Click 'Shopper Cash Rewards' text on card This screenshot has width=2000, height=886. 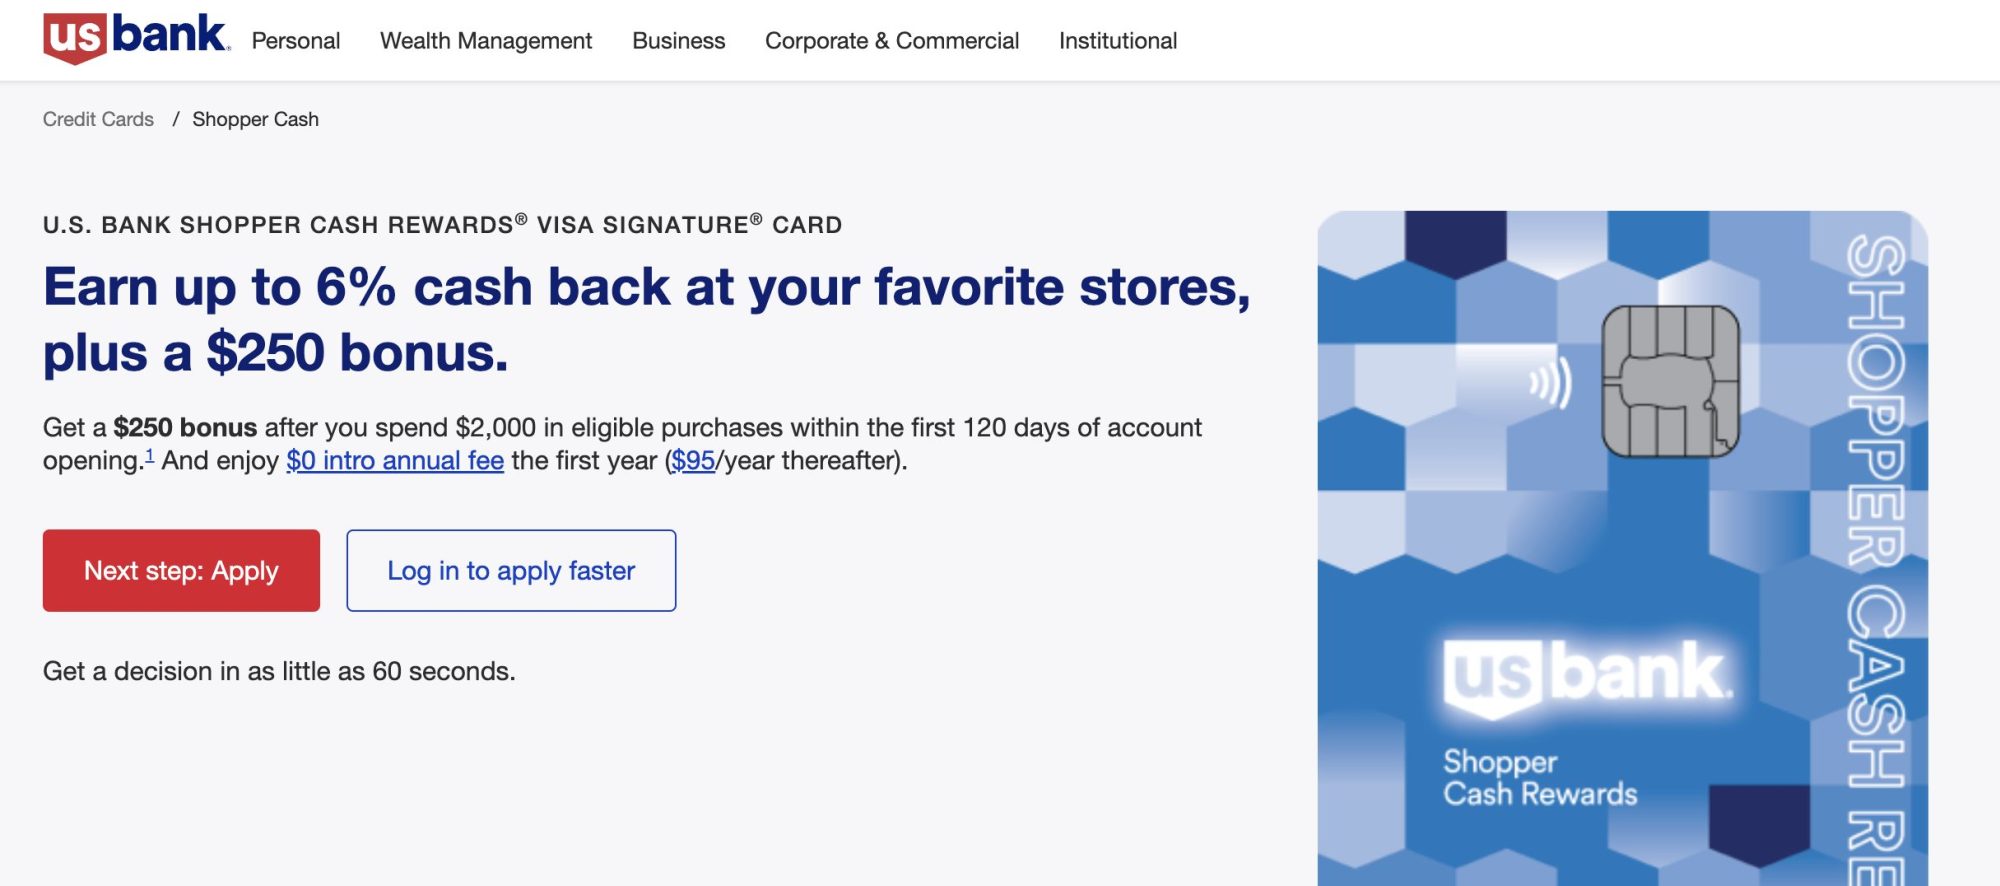(1540, 778)
